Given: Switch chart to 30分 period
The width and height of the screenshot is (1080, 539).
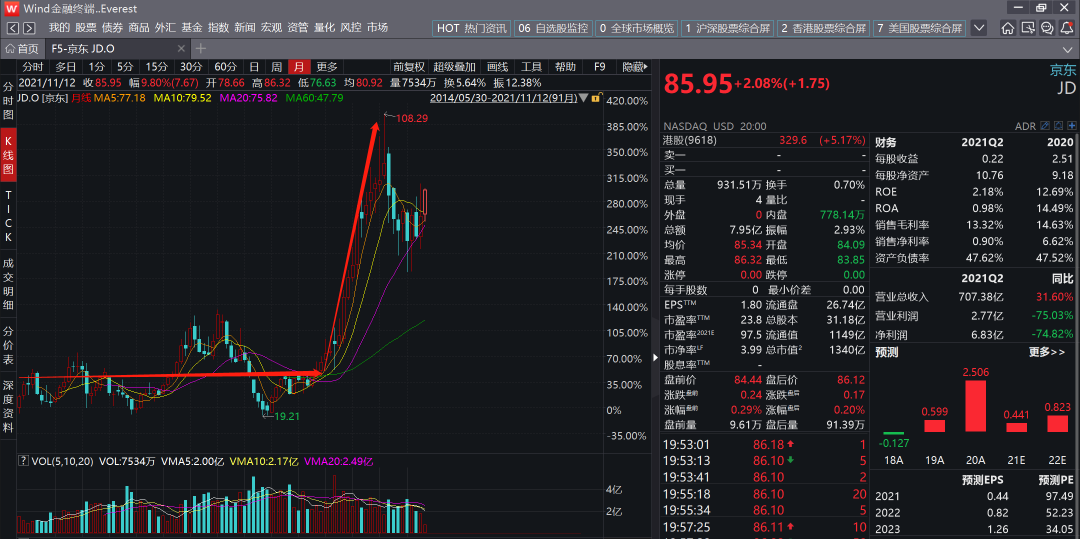Looking at the screenshot, I should pyautogui.click(x=191, y=67).
